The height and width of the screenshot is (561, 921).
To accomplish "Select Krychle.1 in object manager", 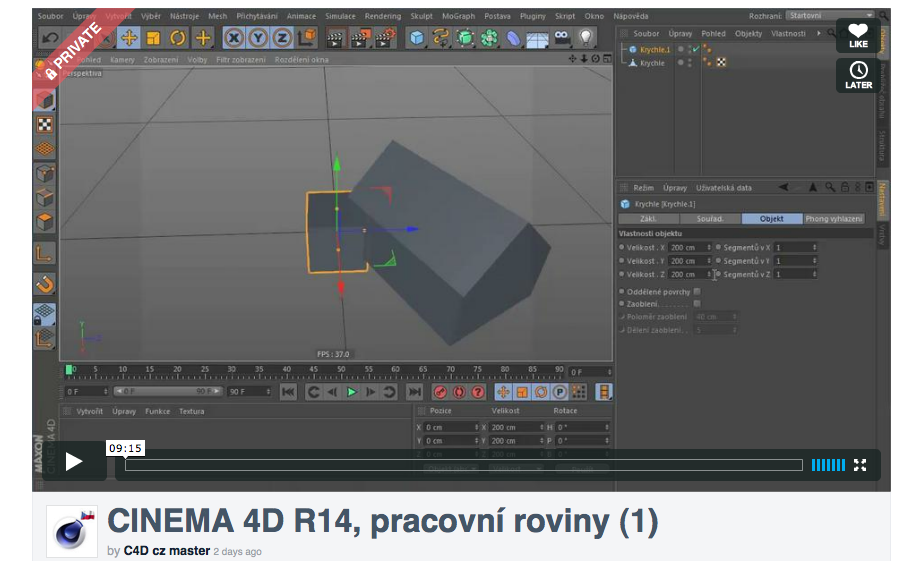I will tap(655, 50).
